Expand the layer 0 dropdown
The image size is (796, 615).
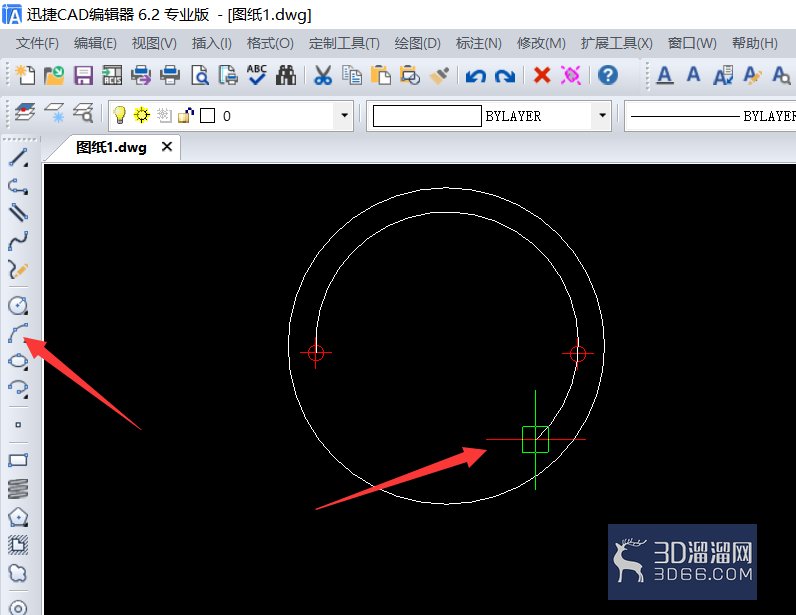point(344,115)
